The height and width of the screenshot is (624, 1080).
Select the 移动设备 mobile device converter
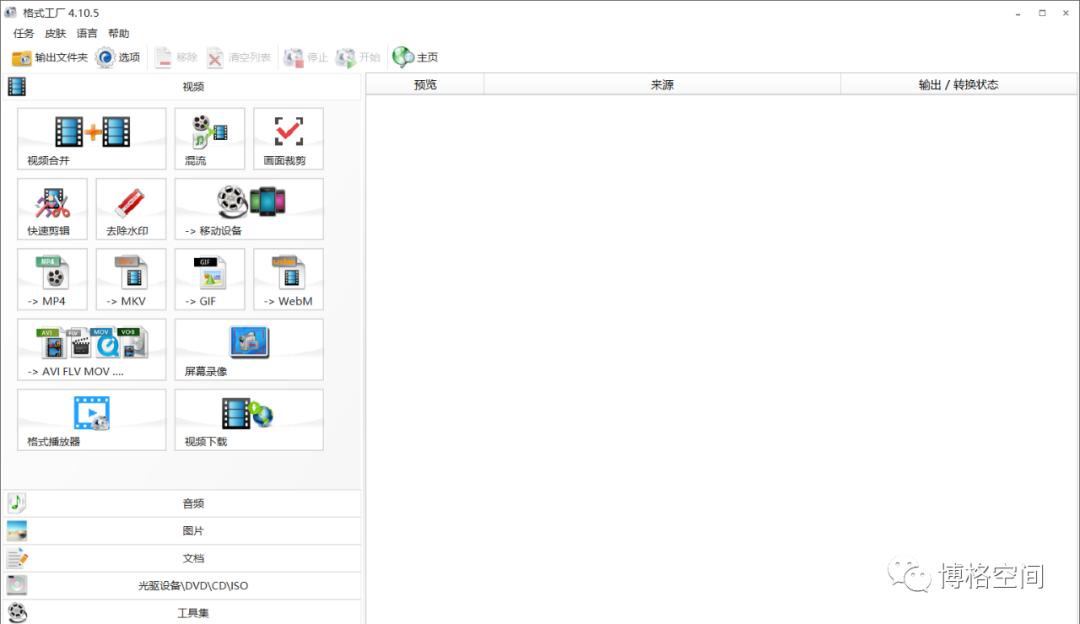coord(249,209)
